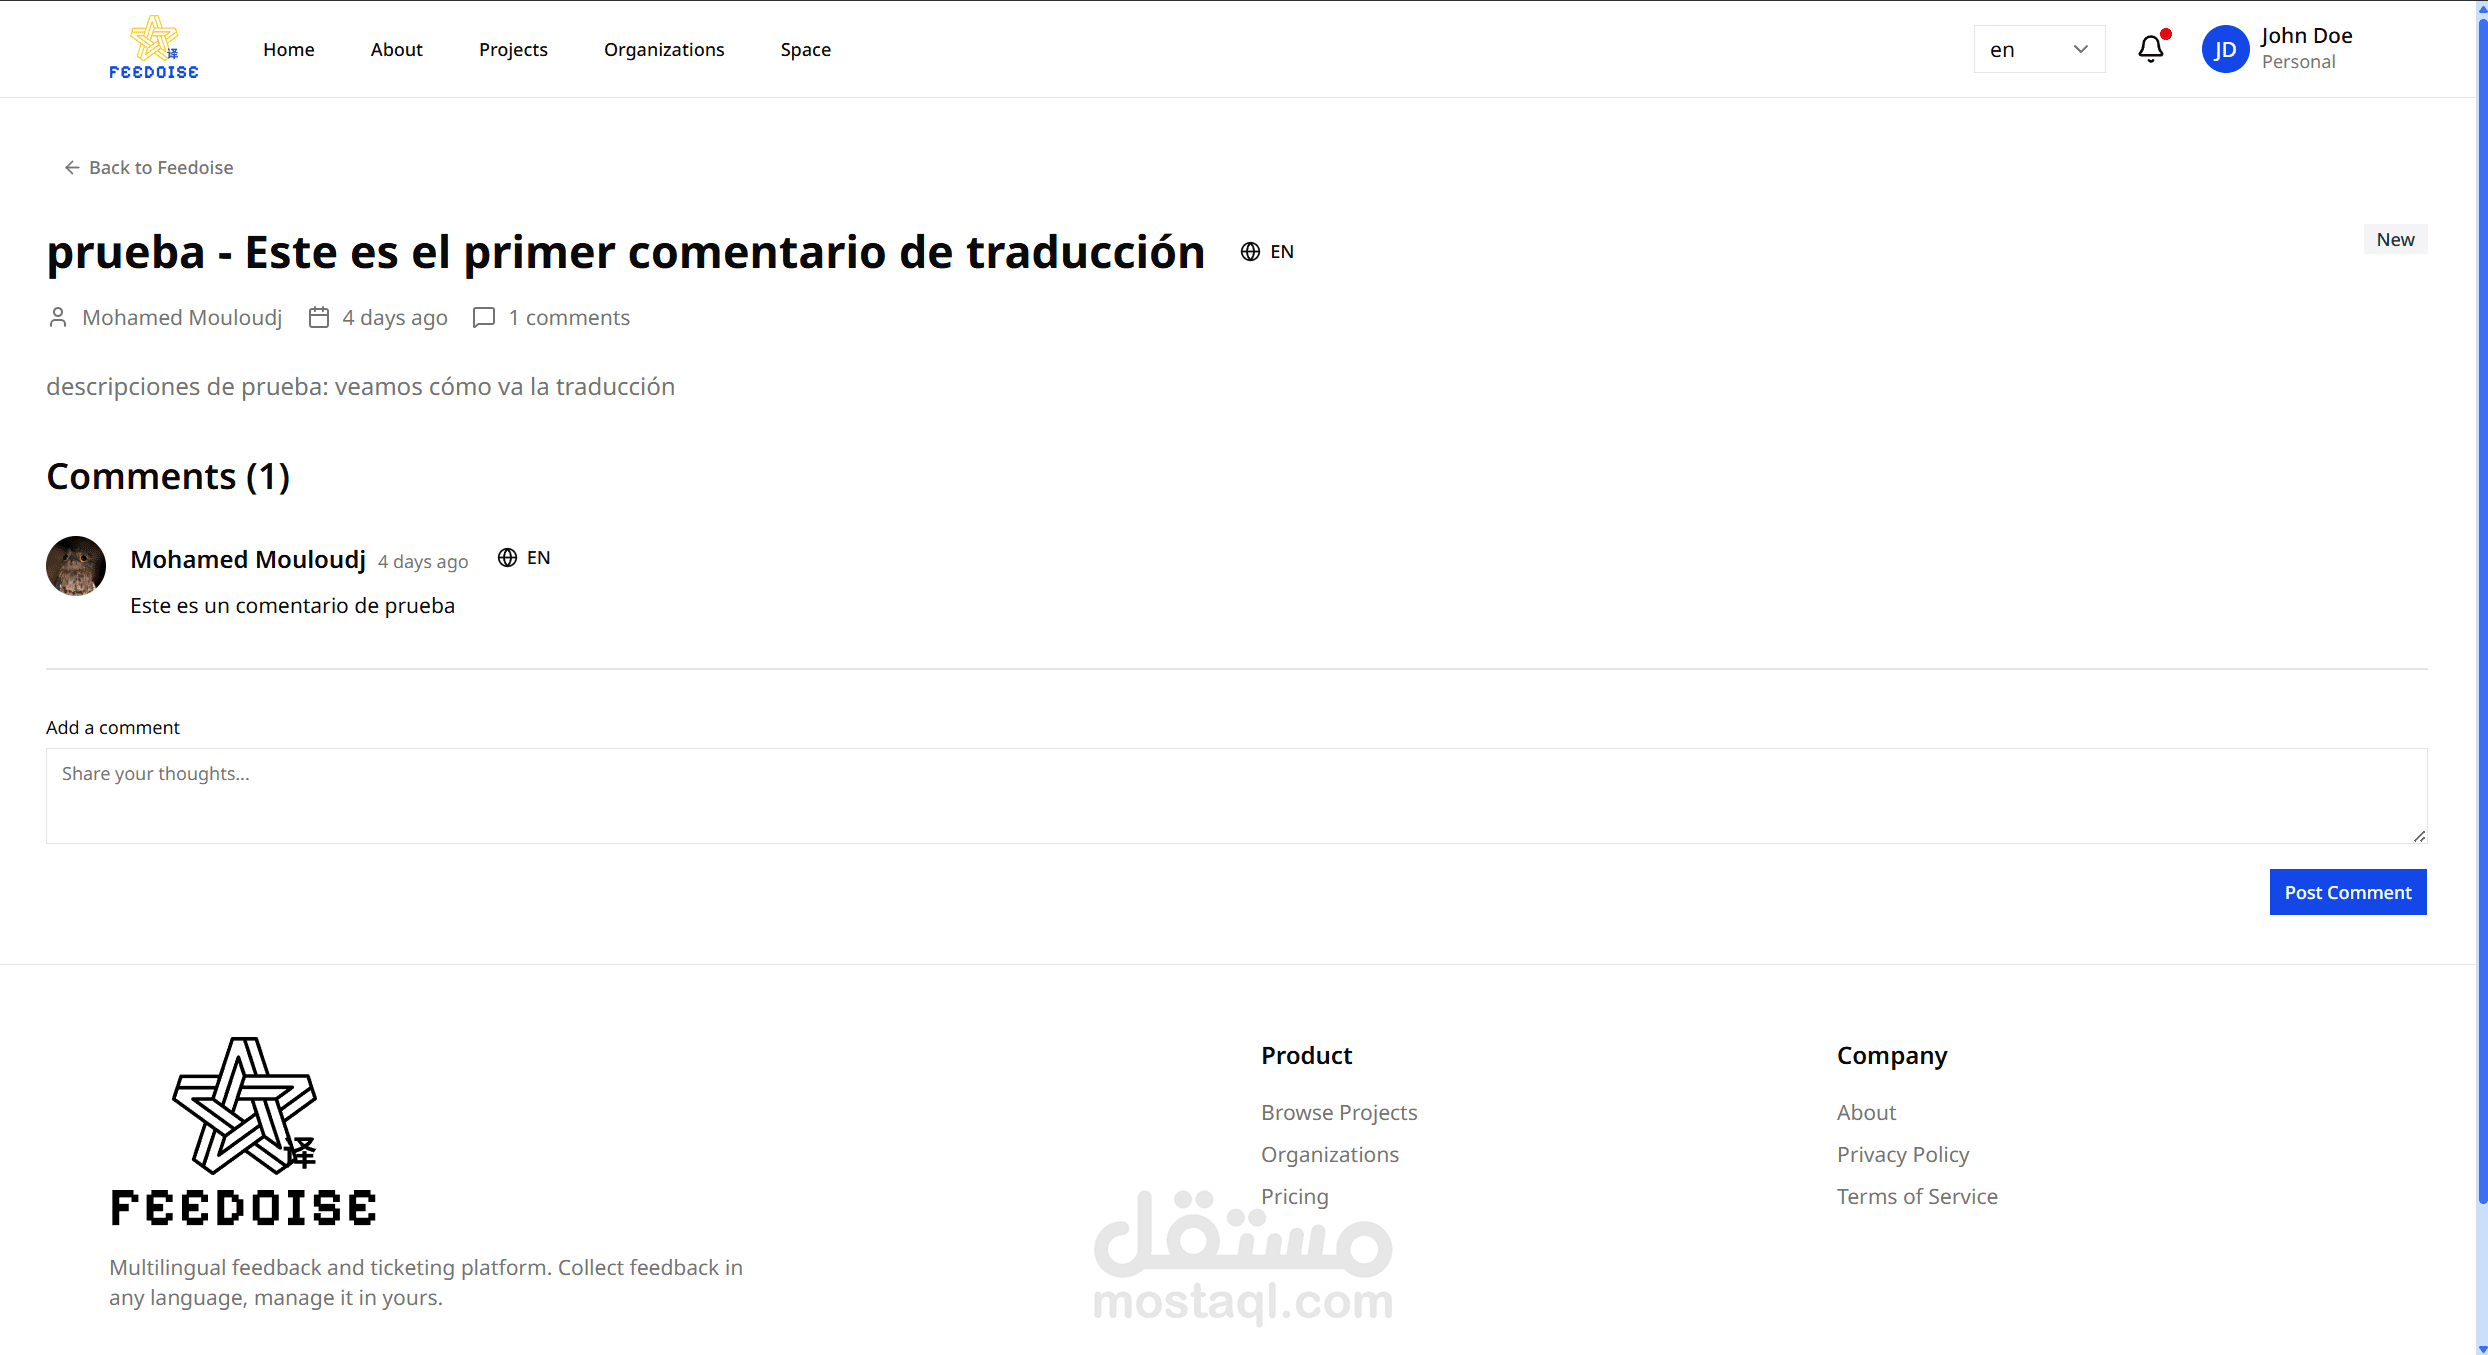Click the large Feedoise footer logo
This screenshot has width=2488, height=1355.
(x=243, y=1130)
